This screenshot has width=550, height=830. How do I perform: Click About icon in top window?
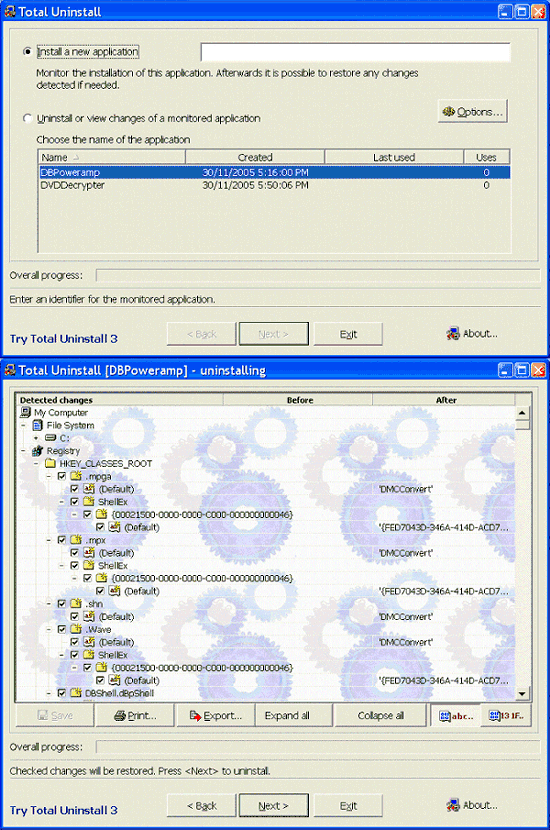coord(453,333)
